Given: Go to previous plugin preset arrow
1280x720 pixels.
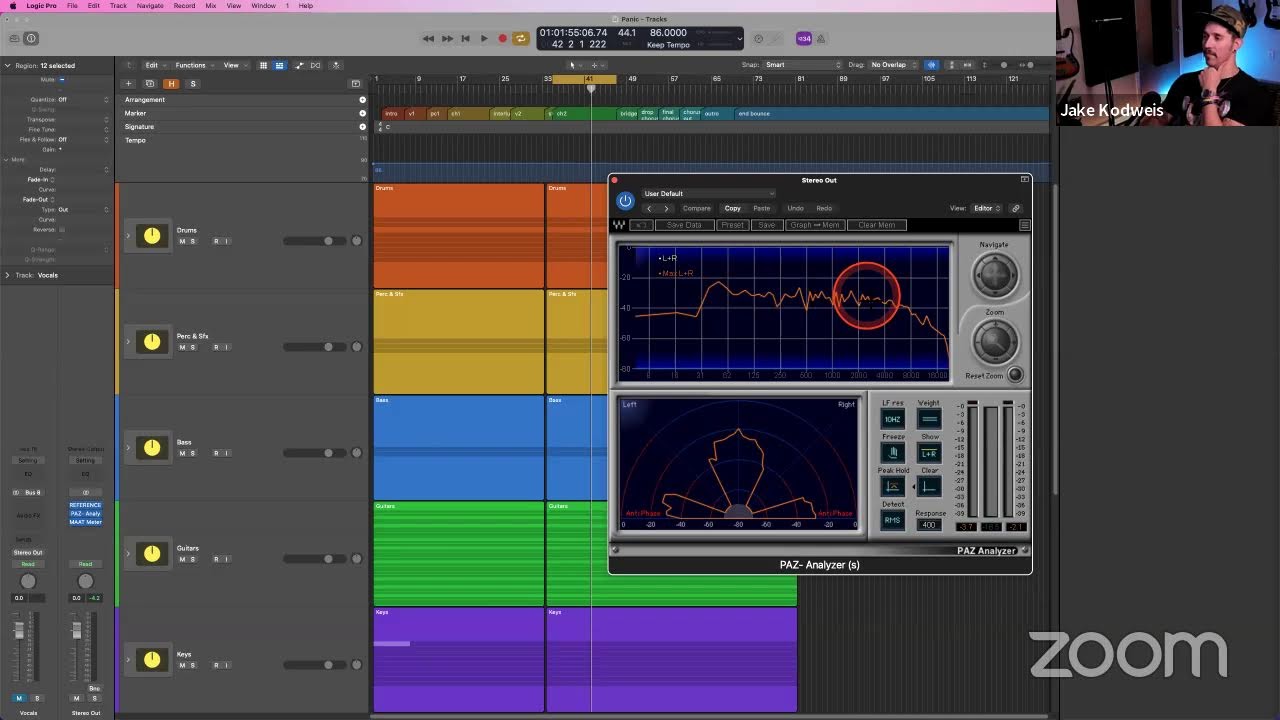Looking at the screenshot, I should coord(649,208).
